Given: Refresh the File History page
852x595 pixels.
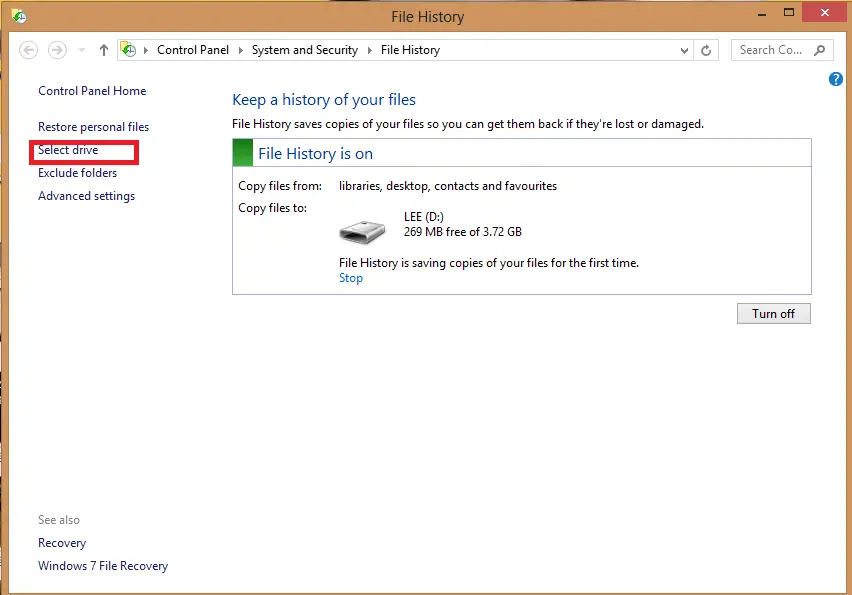Looking at the screenshot, I should 706,51.
